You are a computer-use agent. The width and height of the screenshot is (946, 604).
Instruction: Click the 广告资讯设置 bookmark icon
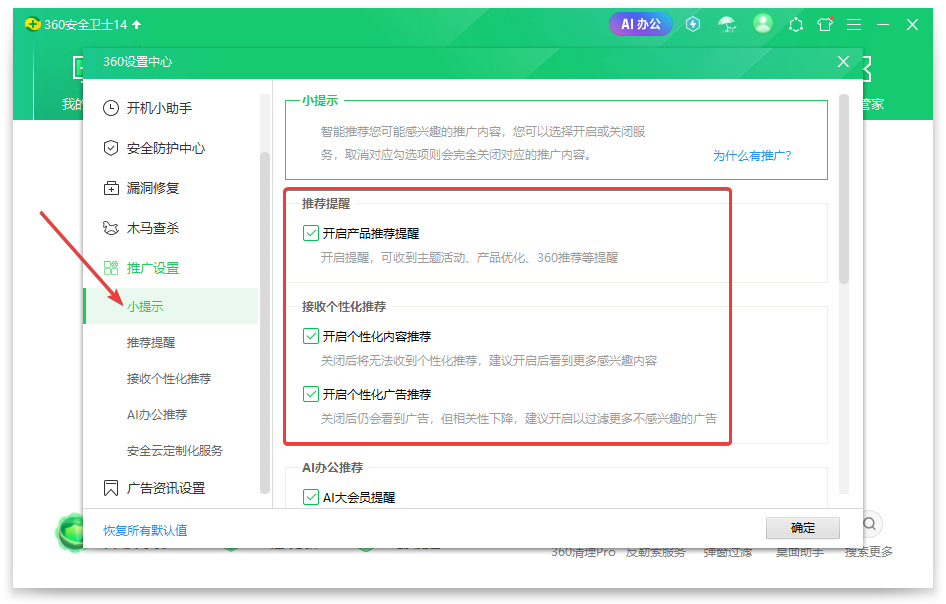click(113, 488)
